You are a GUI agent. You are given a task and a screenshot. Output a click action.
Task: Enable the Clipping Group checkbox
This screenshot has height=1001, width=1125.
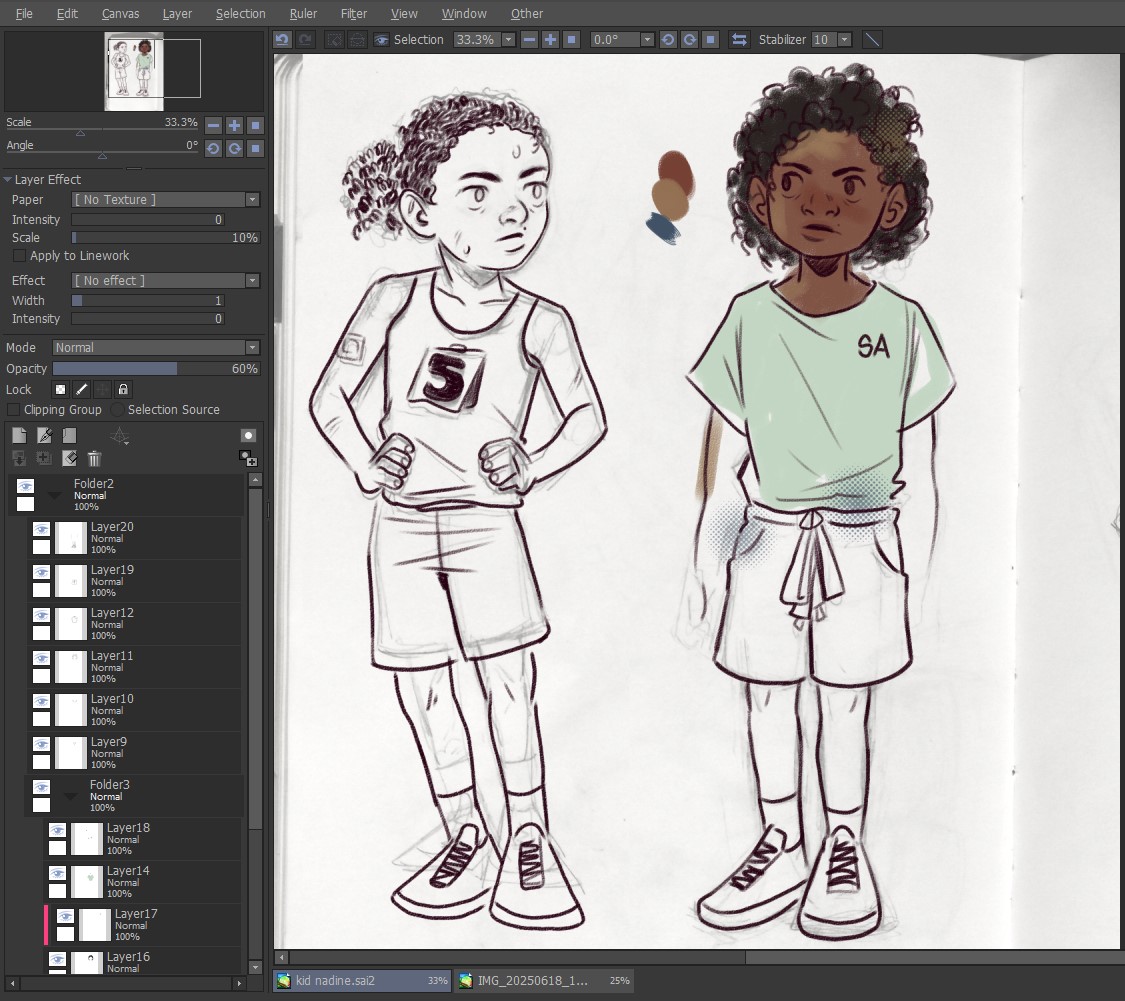pos(13,410)
